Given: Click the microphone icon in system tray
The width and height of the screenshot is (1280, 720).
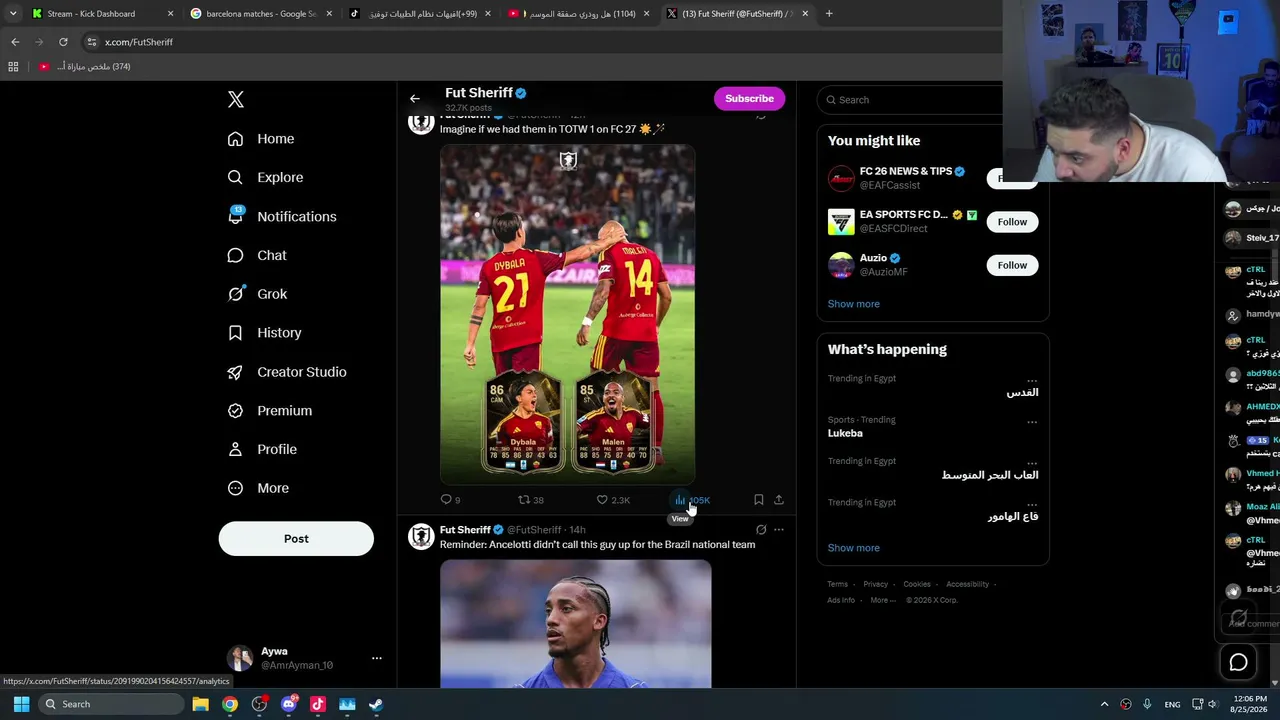Looking at the screenshot, I should click(1147, 704).
